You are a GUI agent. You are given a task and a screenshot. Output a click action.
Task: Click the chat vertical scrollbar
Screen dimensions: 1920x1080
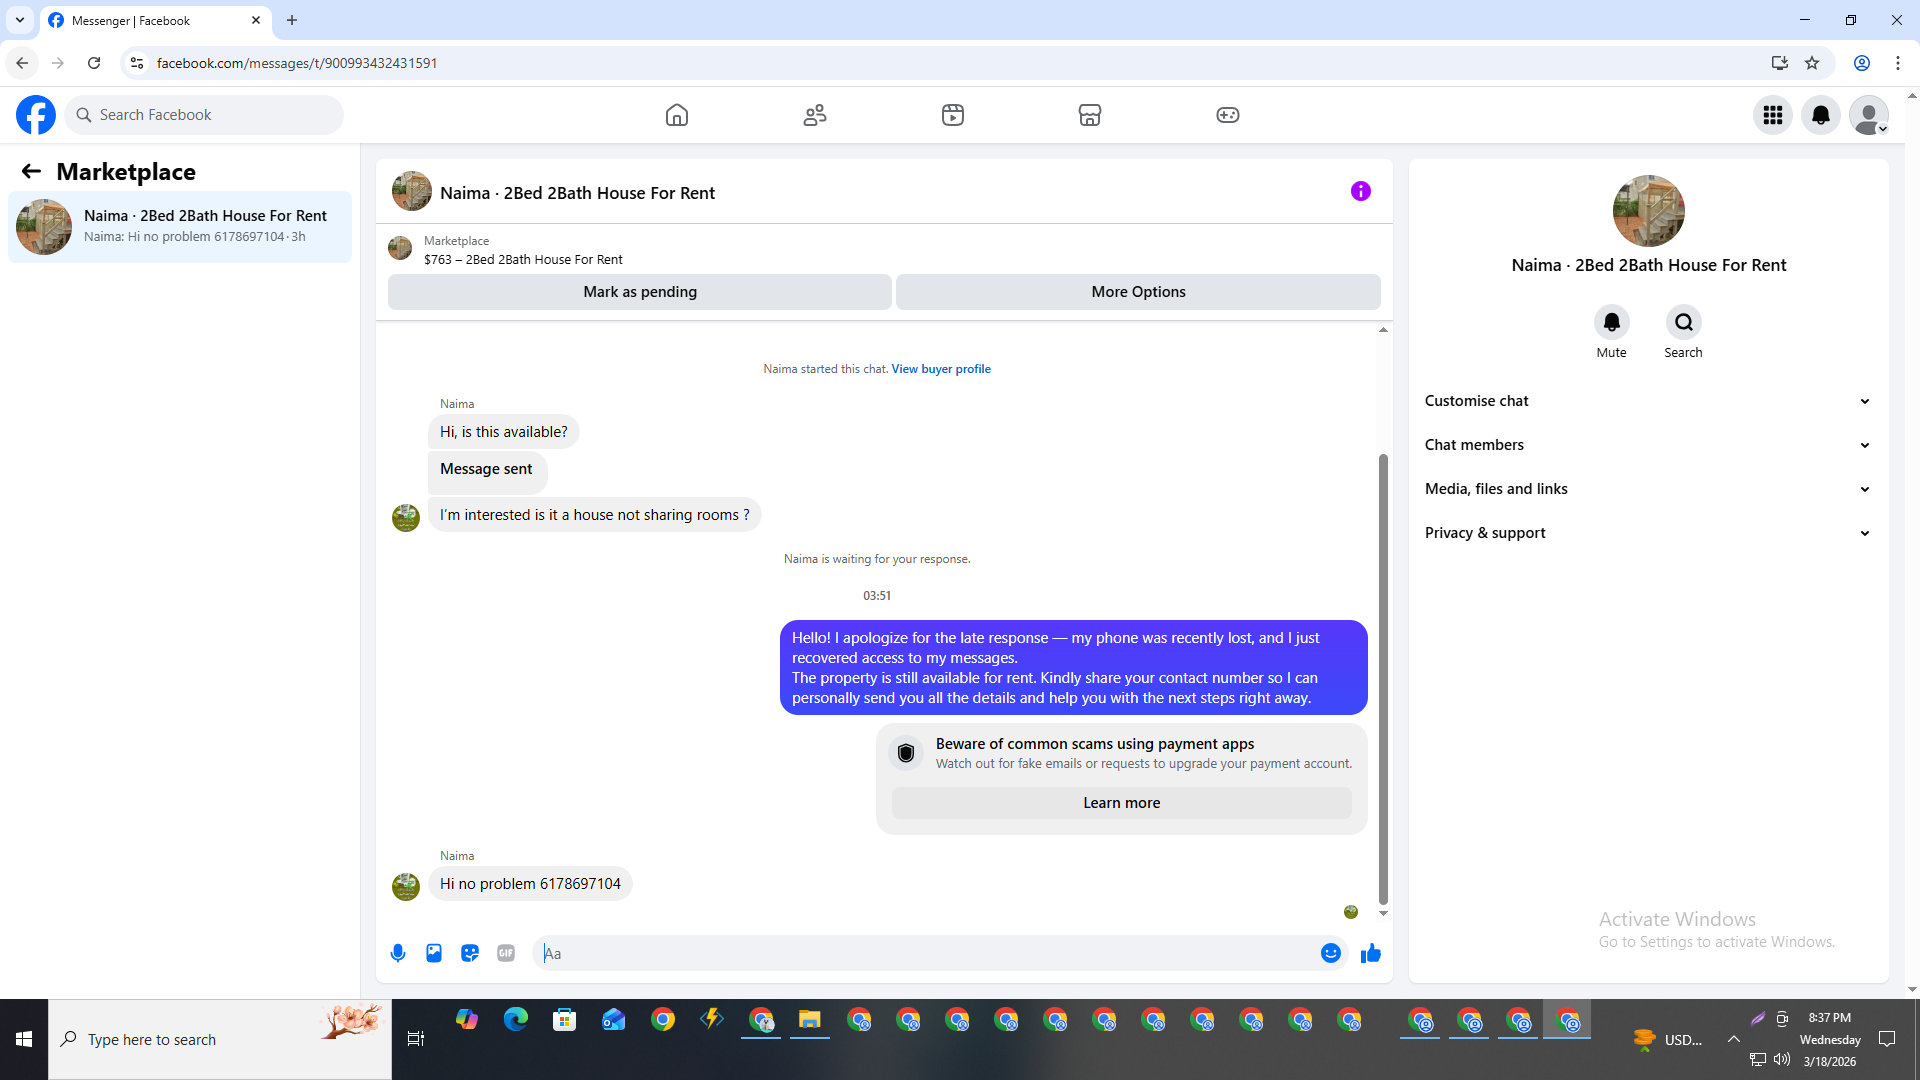(x=1383, y=680)
